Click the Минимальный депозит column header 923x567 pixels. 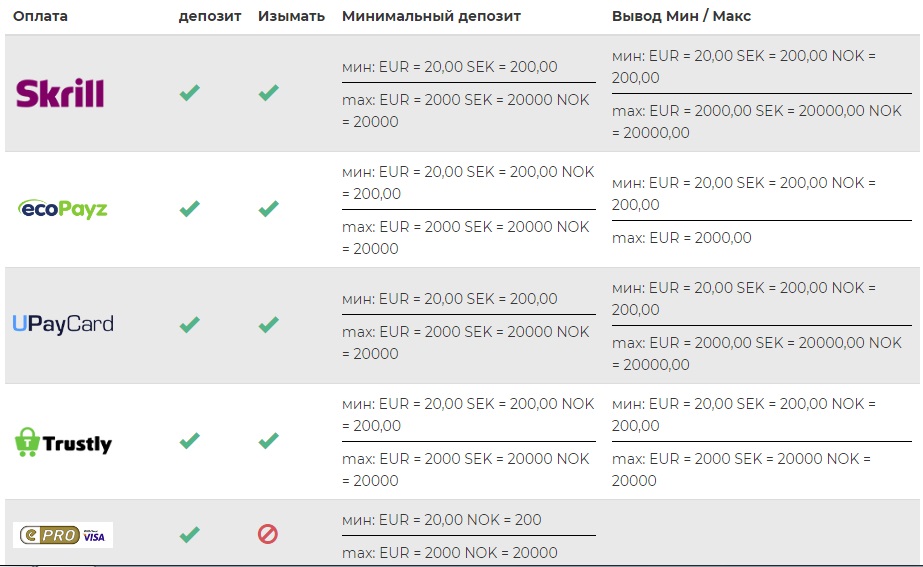[431, 16]
